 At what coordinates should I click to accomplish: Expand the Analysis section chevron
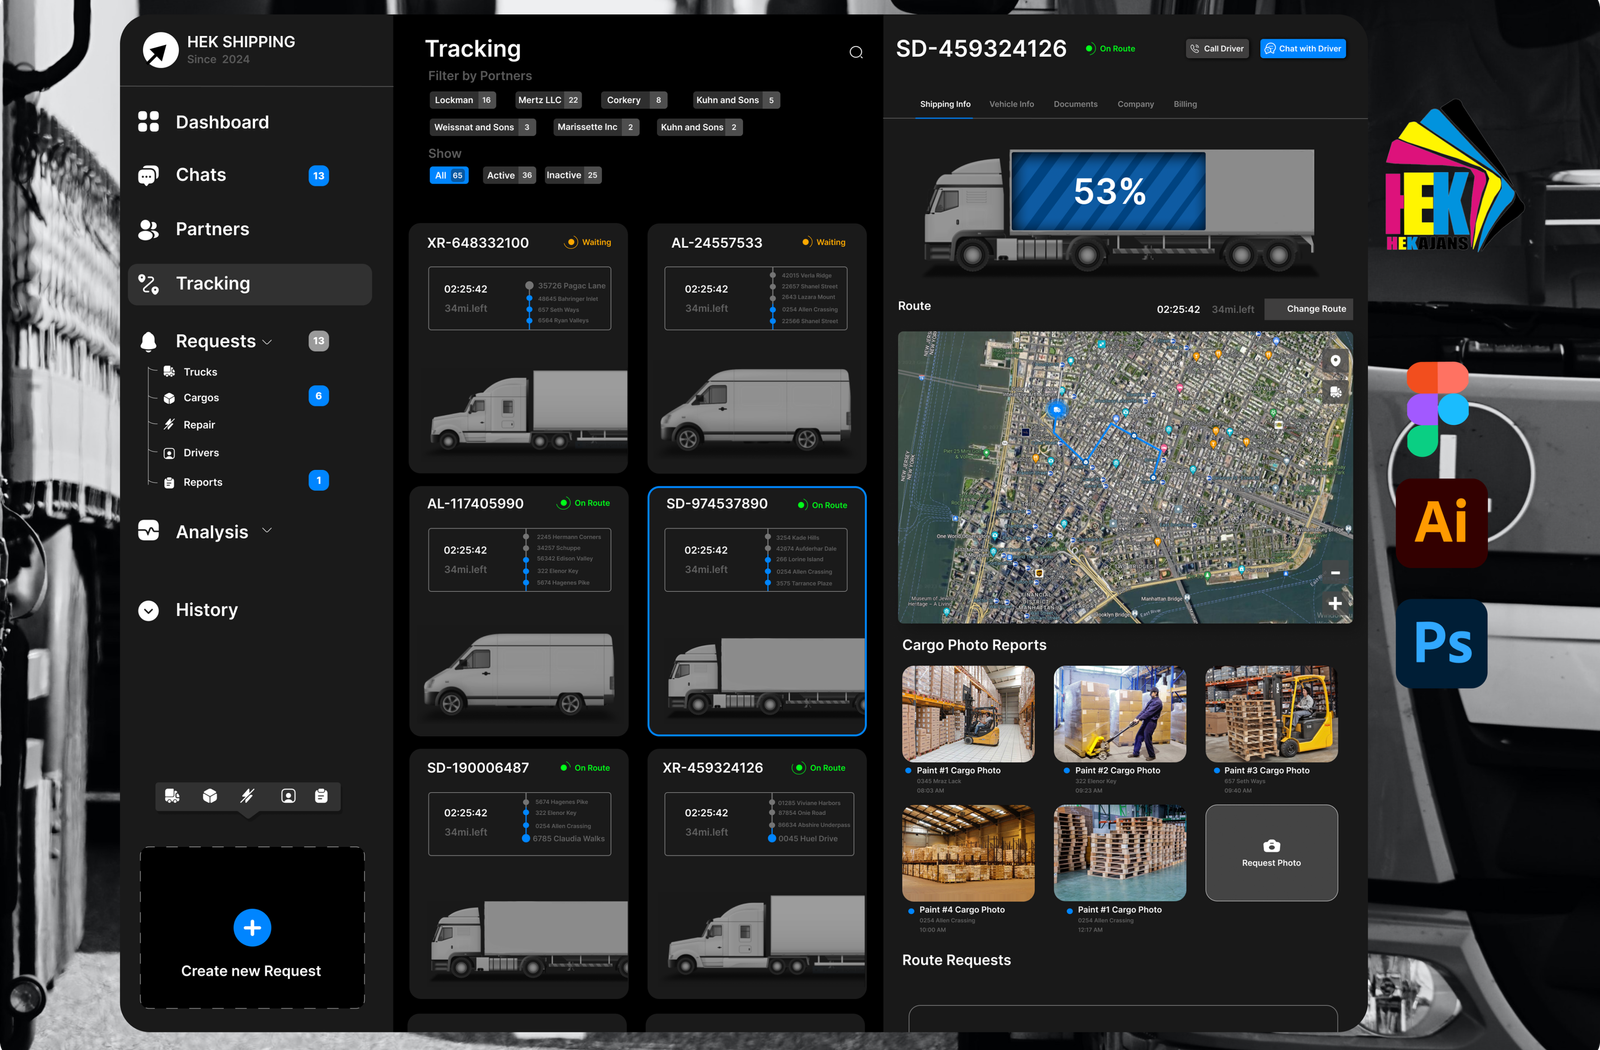click(267, 531)
